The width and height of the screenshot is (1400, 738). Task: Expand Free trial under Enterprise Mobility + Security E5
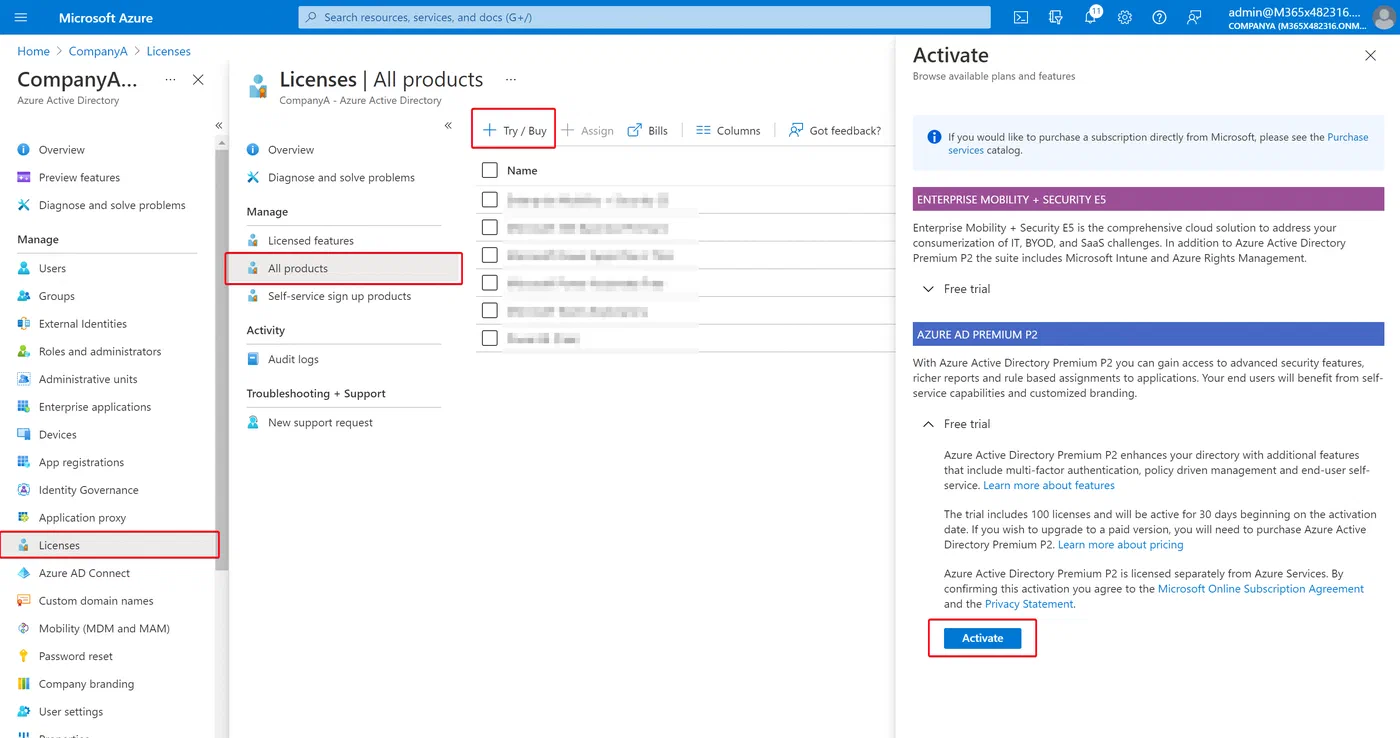pyautogui.click(x=957, y=289)
